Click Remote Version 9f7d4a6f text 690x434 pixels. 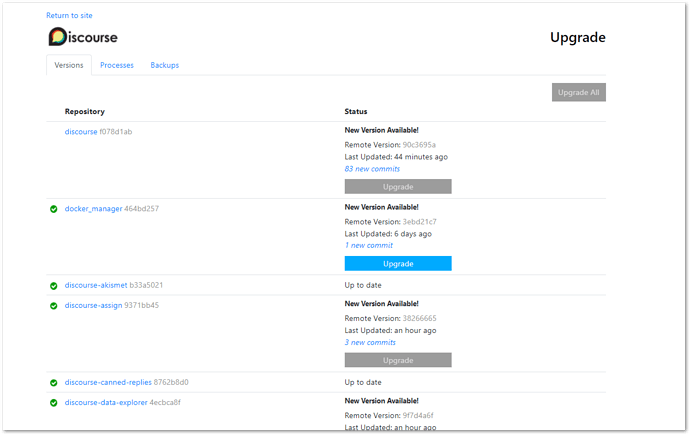point(418,416)
